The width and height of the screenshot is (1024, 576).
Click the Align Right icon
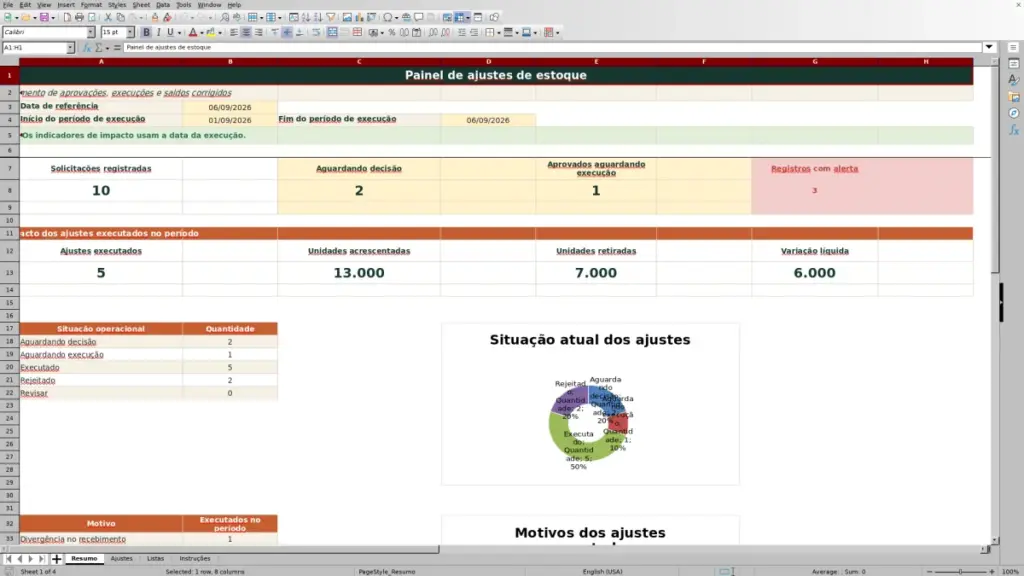tap(259, 33)
